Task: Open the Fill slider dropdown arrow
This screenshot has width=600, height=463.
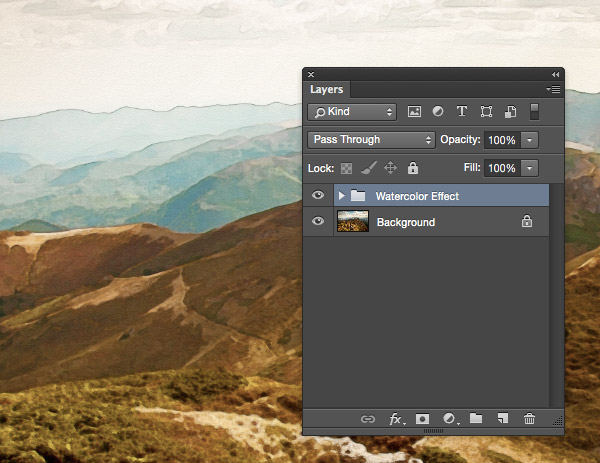Action: pyautogui.click(x=530, y=168)
